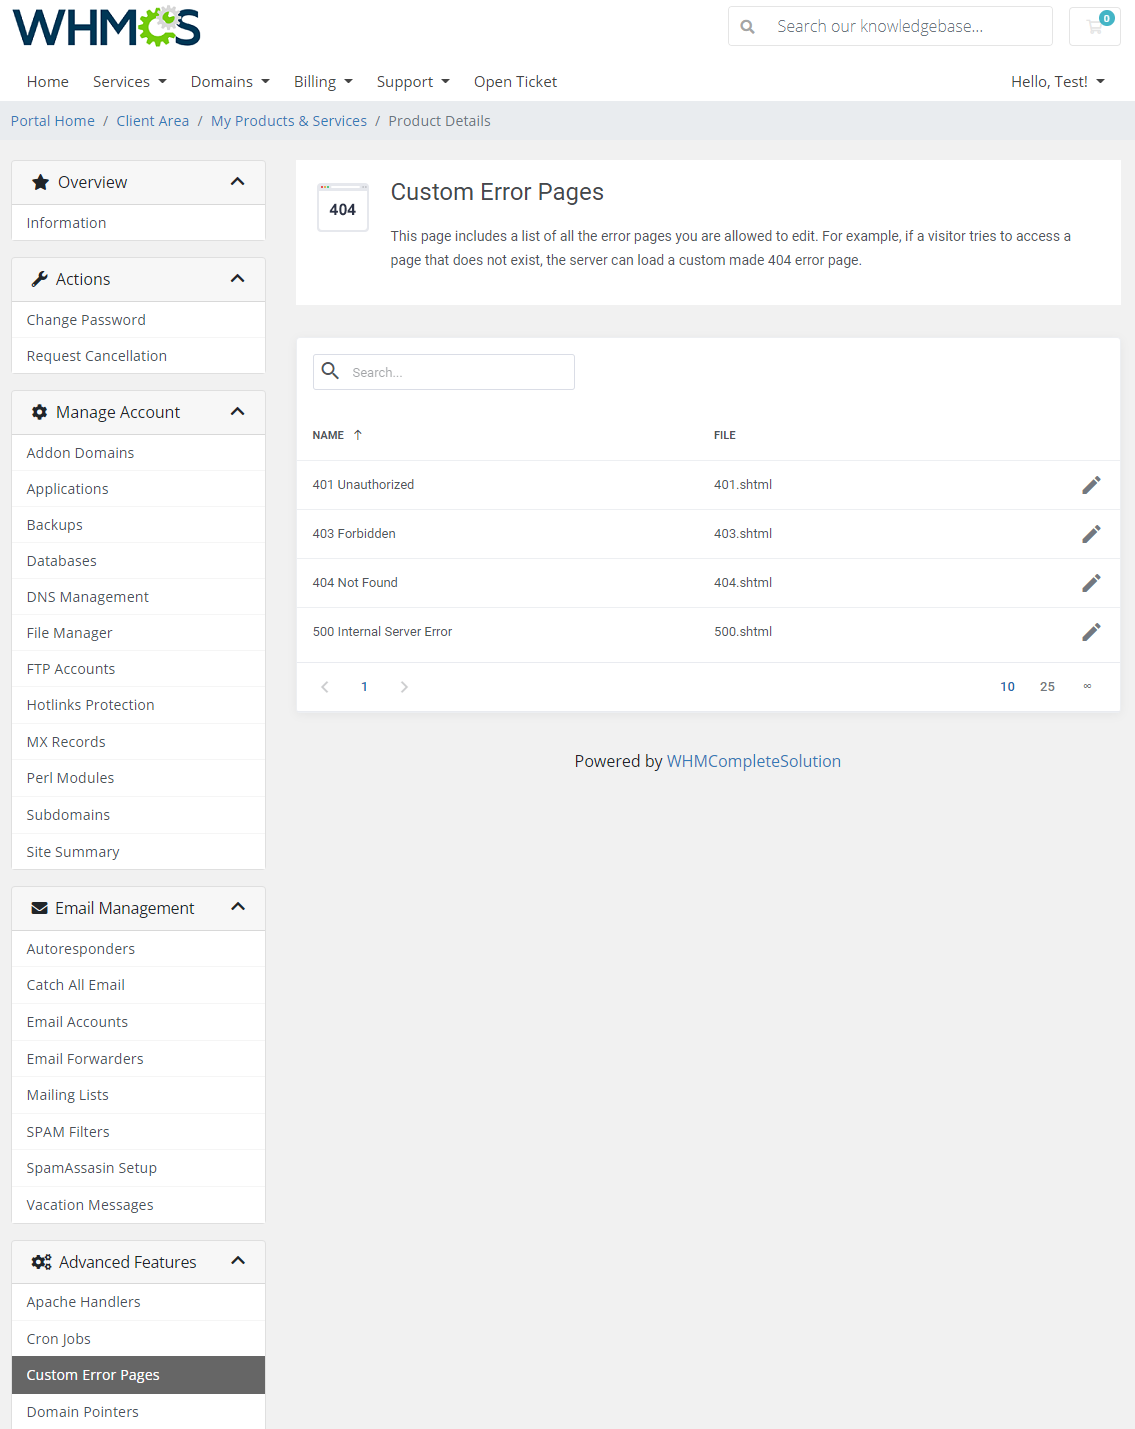
Task: Open the WHMCompleteSolution link
Action: pyautogui.click(x=754, y=761)
